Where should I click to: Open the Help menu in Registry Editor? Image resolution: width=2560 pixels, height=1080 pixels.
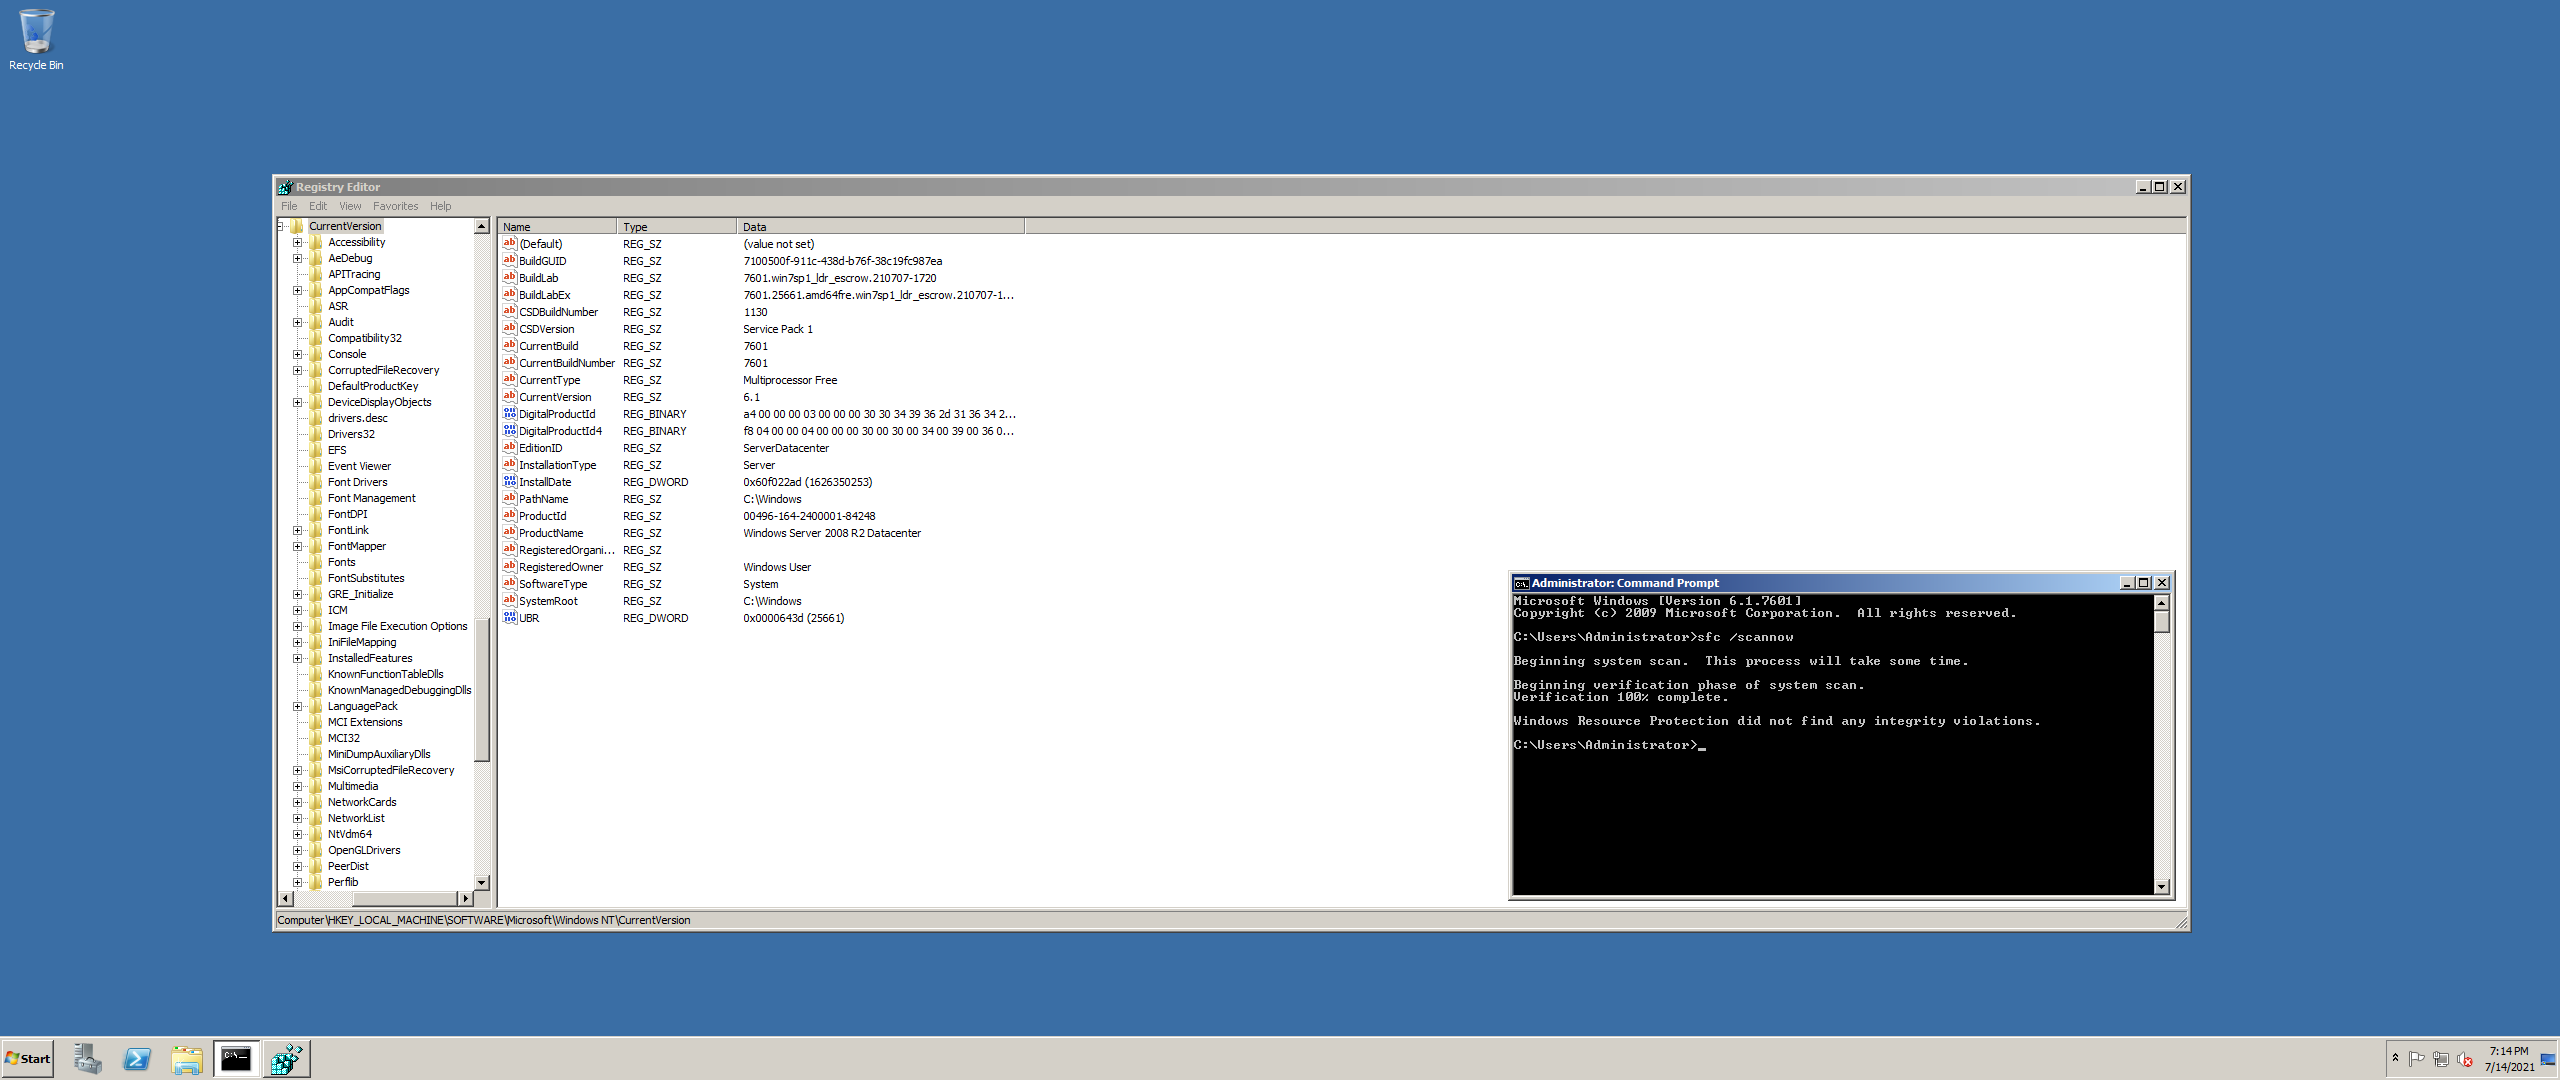[441, 206]
